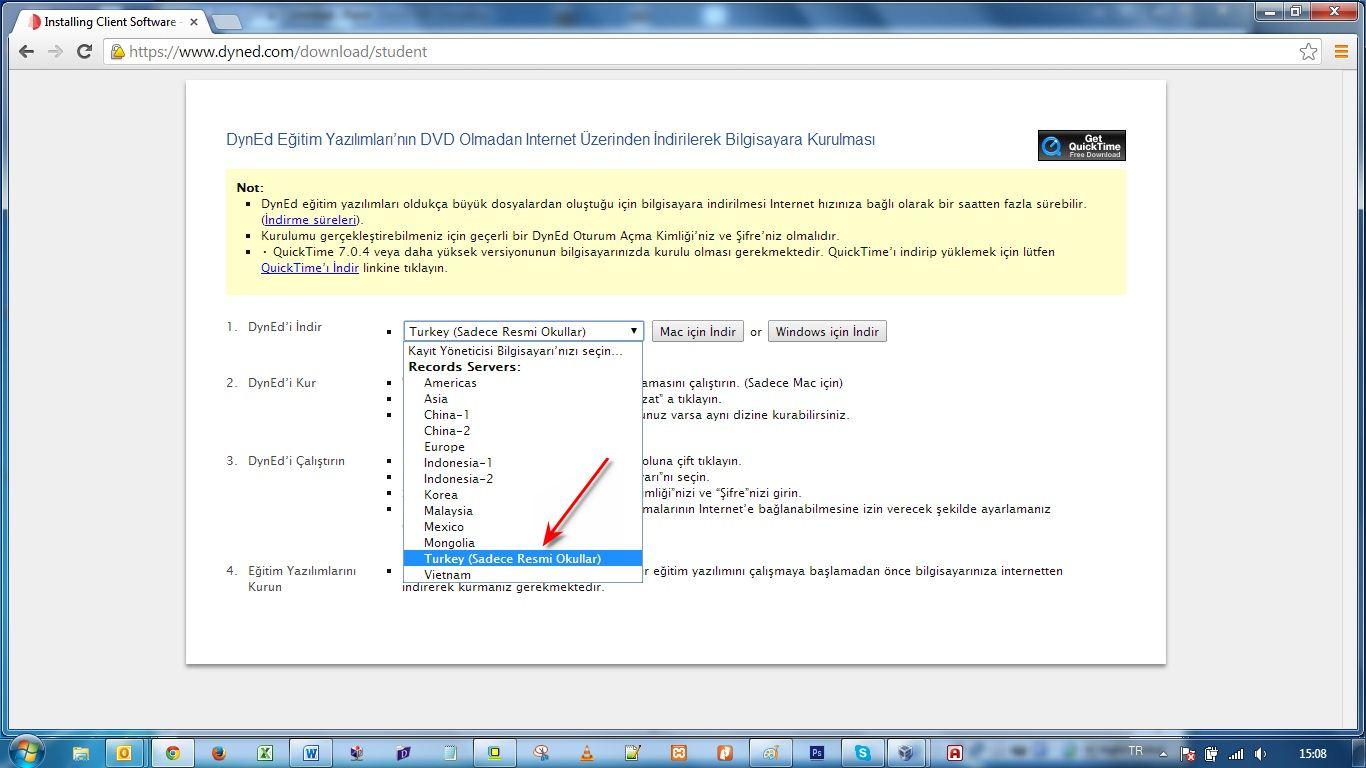Open the Windows Start menu
Image resolution: width=1366 pixels, height=768 pixels.
pyautogui.click(x=26, y=752)
